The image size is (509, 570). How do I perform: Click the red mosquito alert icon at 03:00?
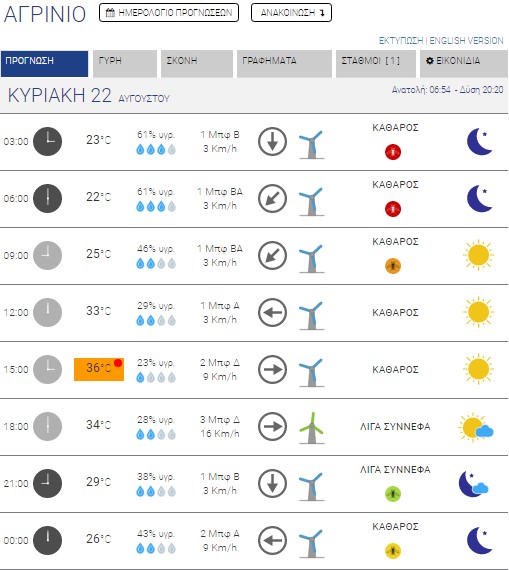(393, 152)
